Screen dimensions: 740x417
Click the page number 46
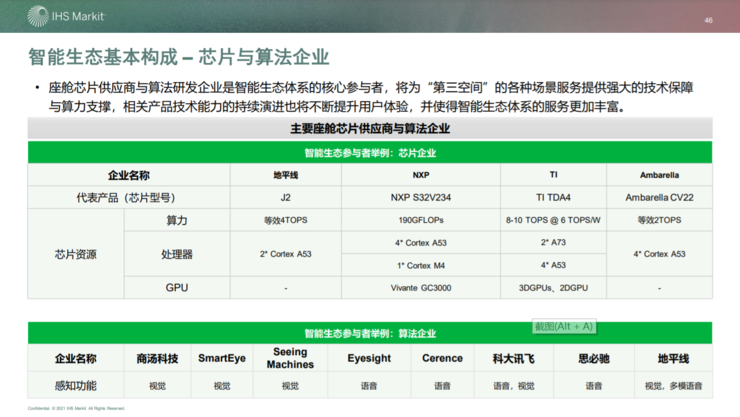tap(708, 20)
